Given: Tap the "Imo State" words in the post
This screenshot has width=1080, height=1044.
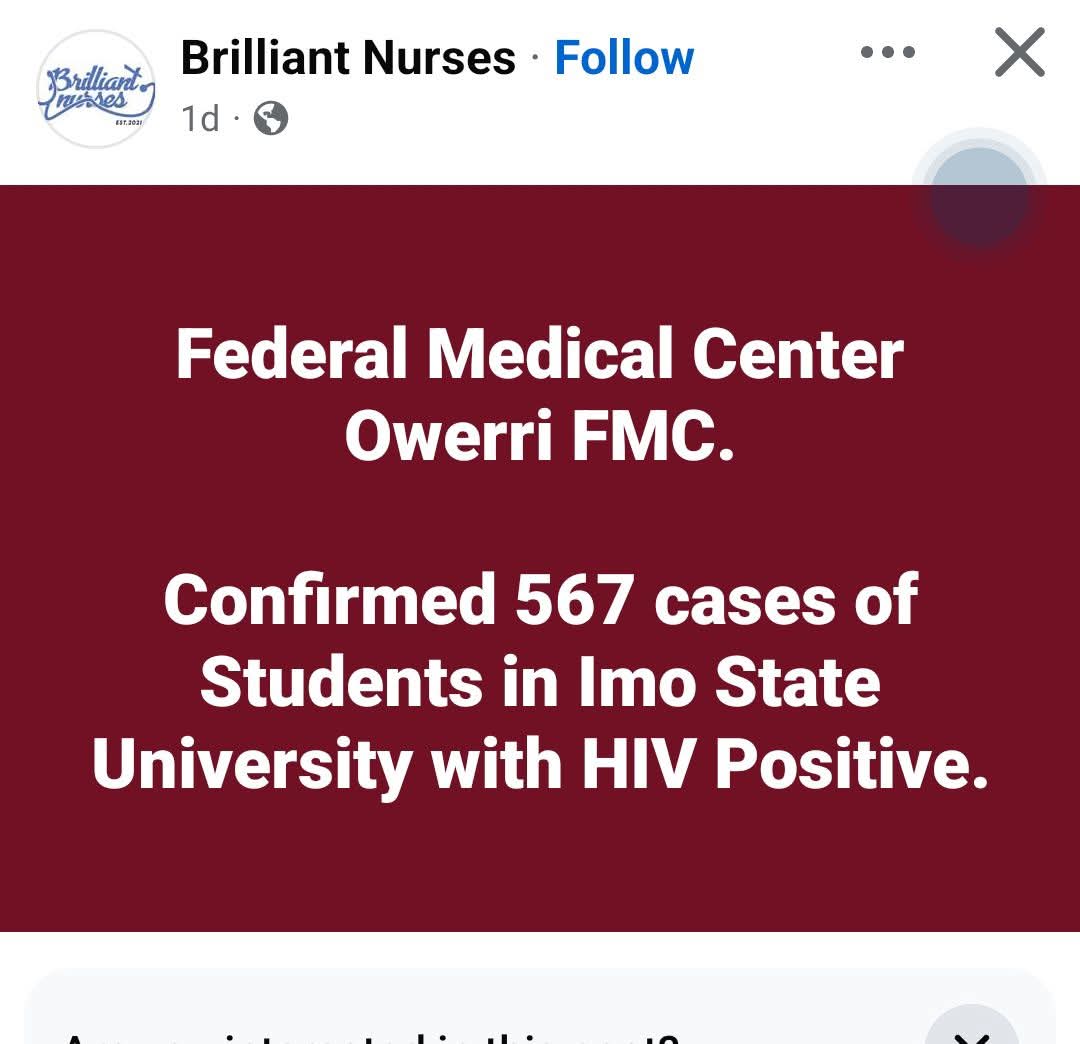Looking at the screenshot, I should click(730, 683).
